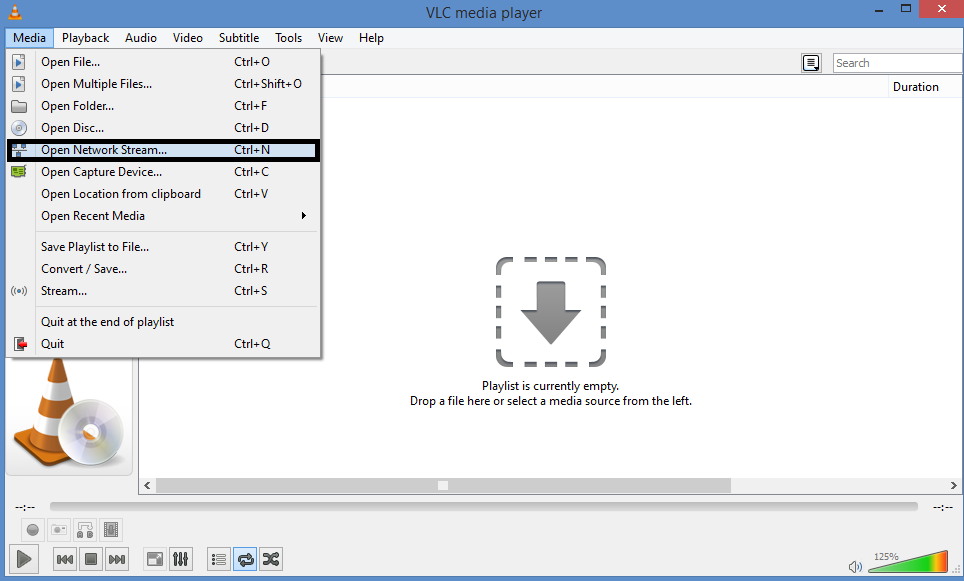964x581 pixels.
Task: Click playlist horizontal scrollbar left arrow
Action: [148, 485]
